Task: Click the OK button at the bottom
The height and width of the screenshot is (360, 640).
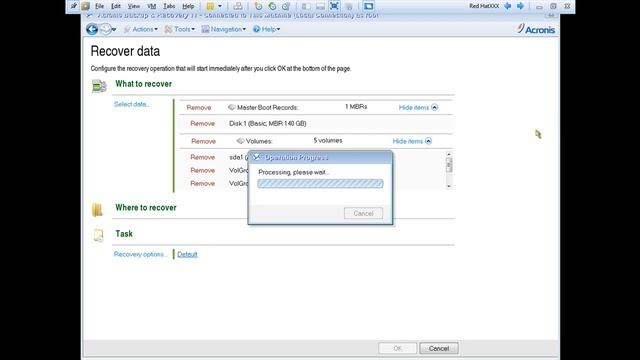Action: click(x=398, y=348)
